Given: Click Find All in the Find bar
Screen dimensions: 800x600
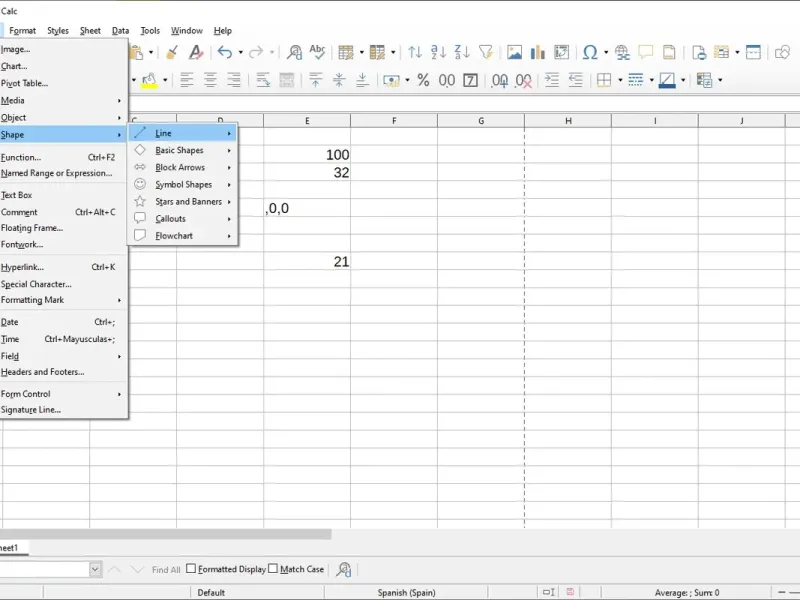Looking at the screenshot, I should [166, 569].
